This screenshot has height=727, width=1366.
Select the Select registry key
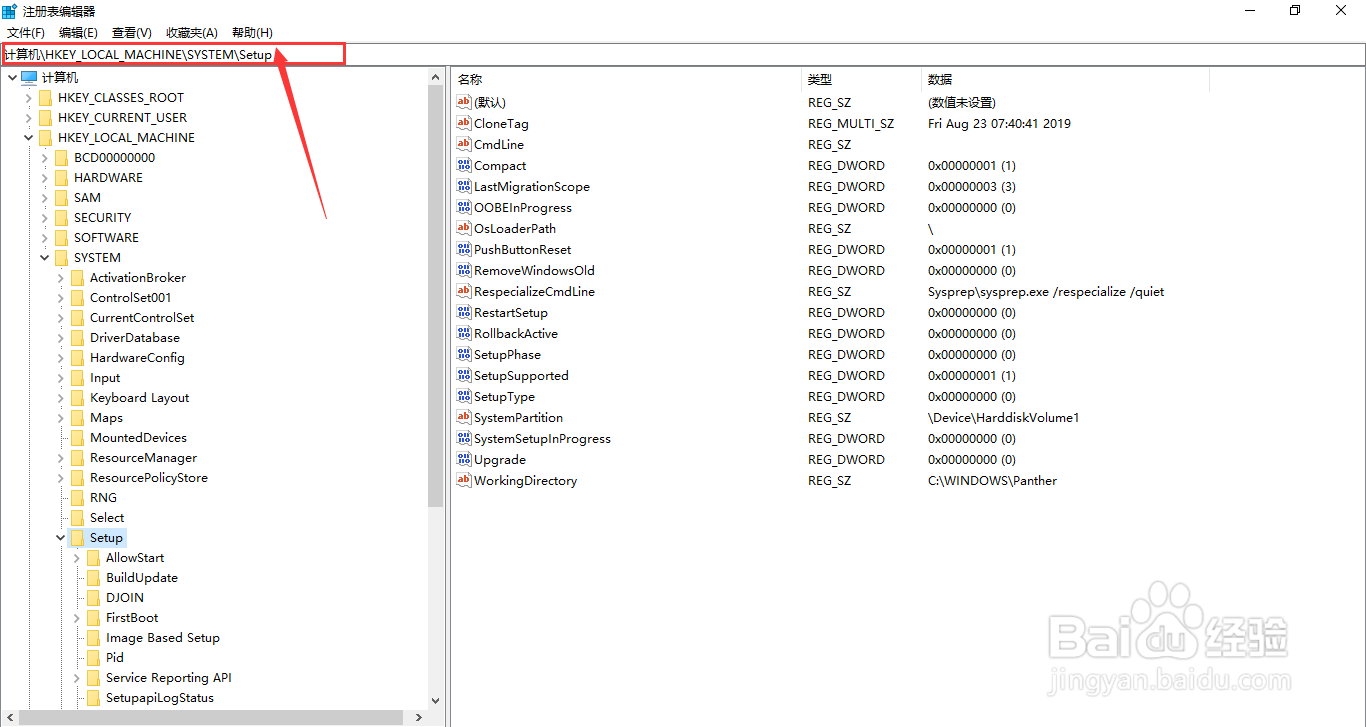(x=107, y=517)
